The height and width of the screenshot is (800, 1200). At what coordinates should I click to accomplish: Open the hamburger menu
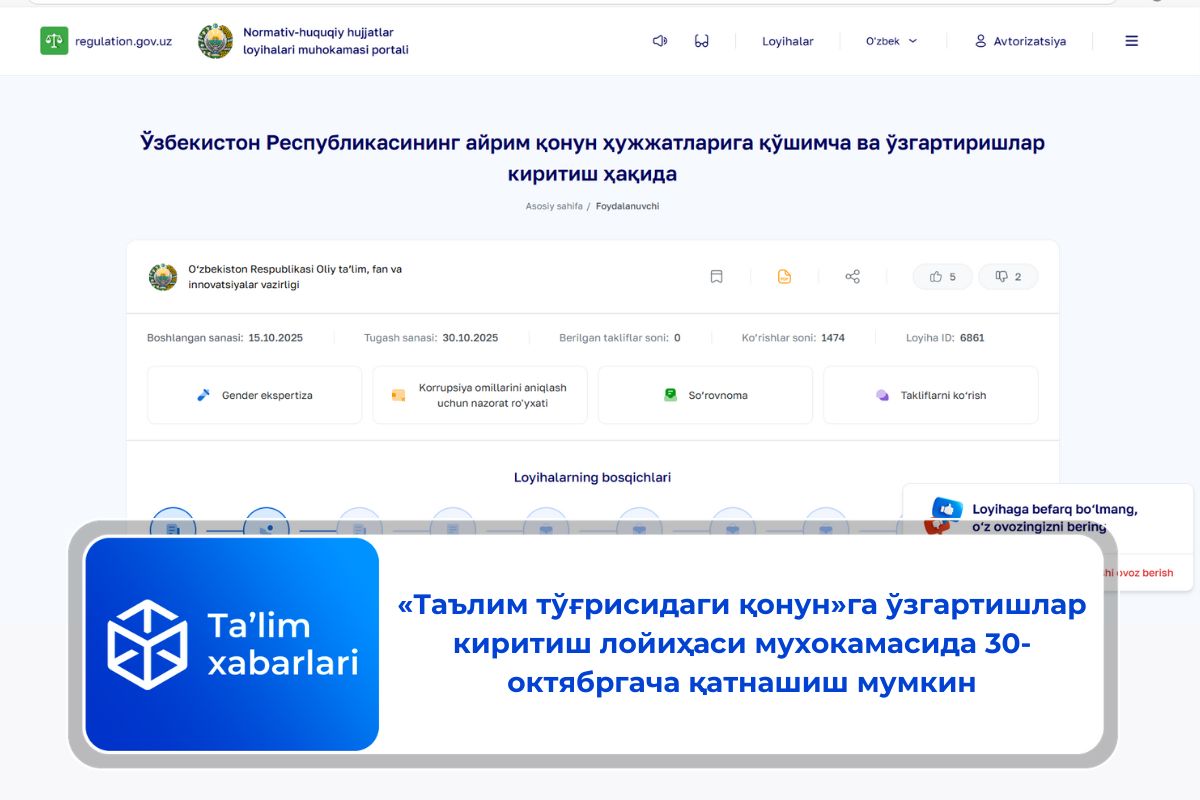click(1131, 41)
